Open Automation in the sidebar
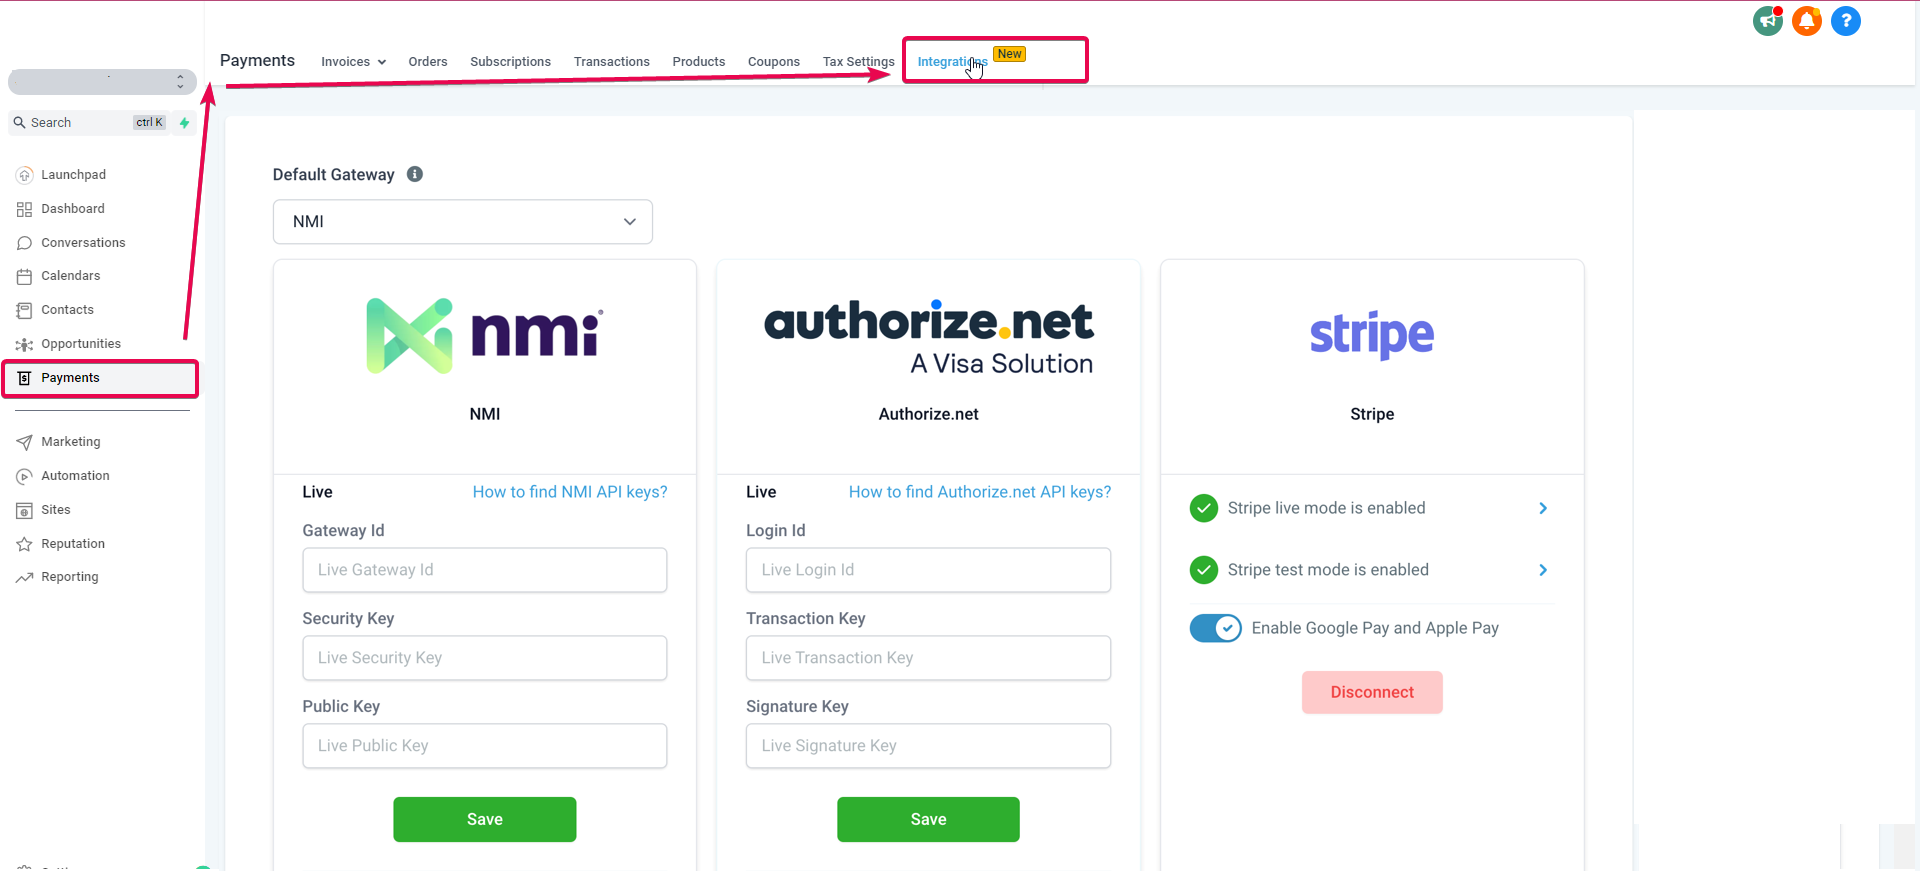The height and width of the screenshot is (871, 1920). click(75, 476)
